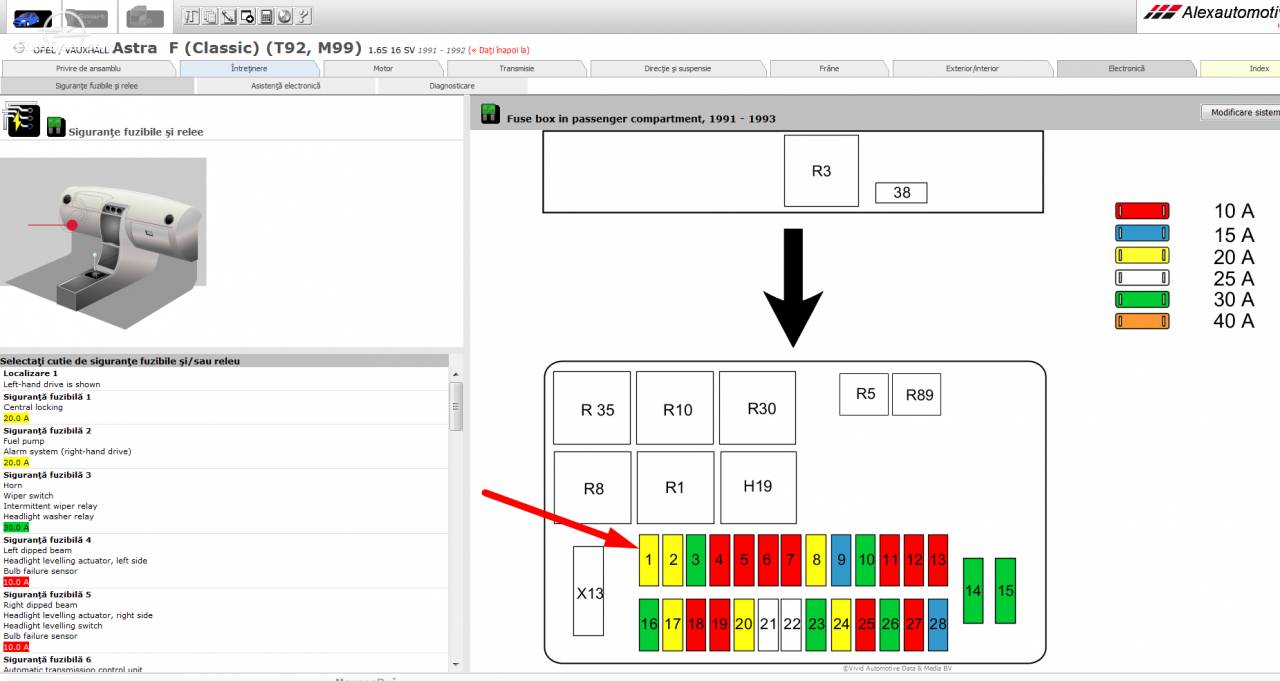Screen dimensions: 1280x681
Task: Click relay R 35 in the fuse box
Action: 592,408
